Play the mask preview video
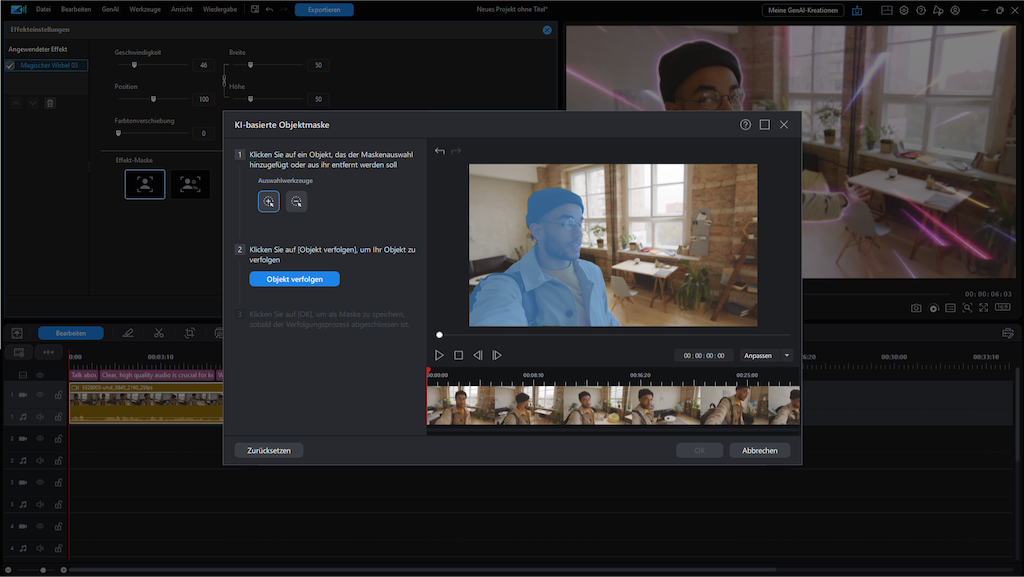Viewport: 1024px width, 577px height. pos(439,355)
